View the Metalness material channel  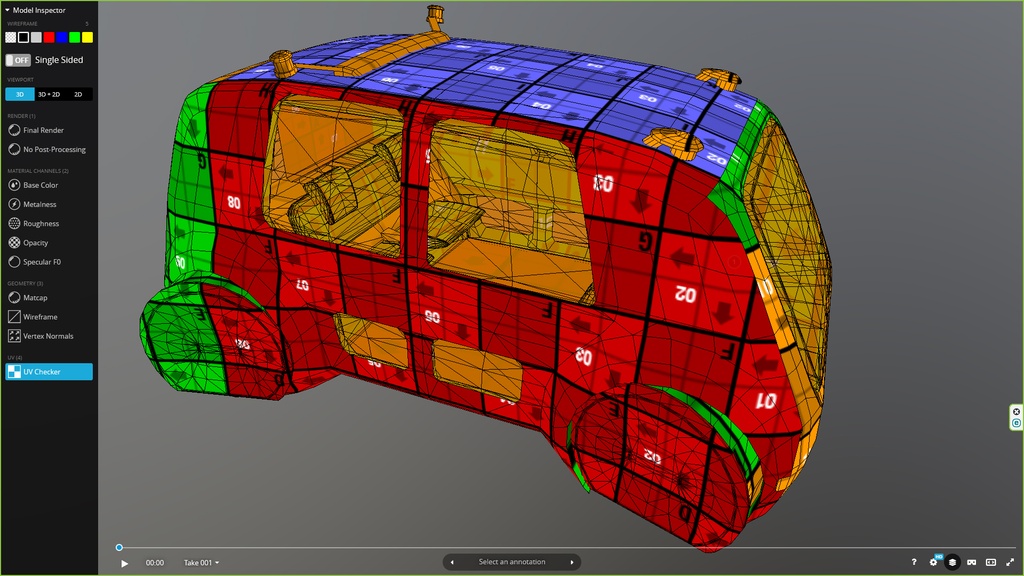[x=39, y=205]
